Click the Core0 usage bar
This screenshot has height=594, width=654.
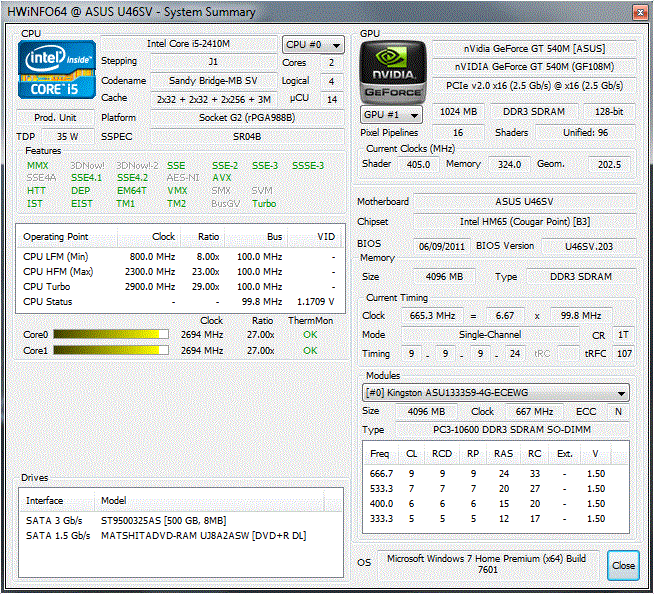[111, 335]
